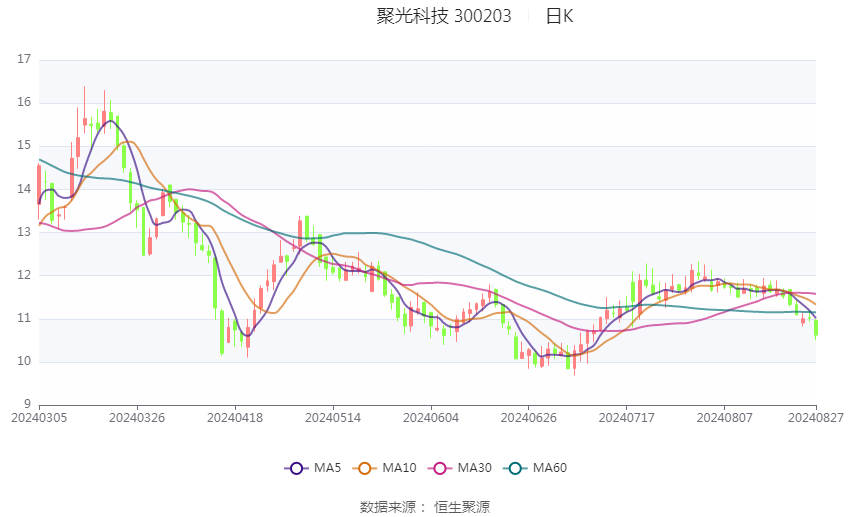Select the 20240514 date axis label
The image size is (850, 517).
coord(333,418)
